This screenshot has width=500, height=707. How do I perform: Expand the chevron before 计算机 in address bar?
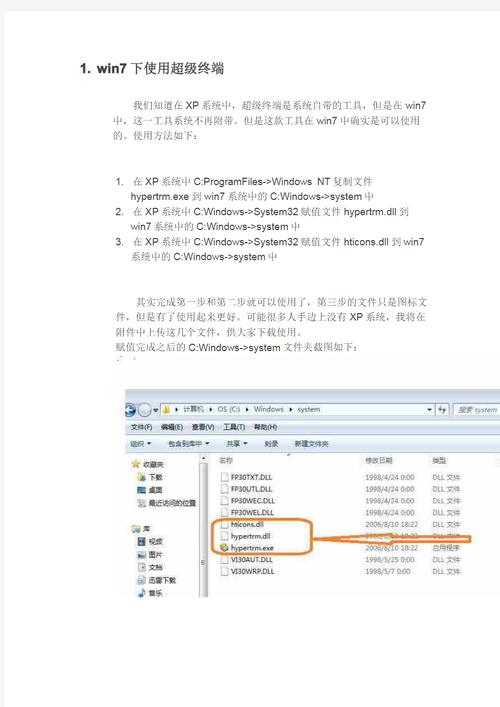(x=177, y=409)
